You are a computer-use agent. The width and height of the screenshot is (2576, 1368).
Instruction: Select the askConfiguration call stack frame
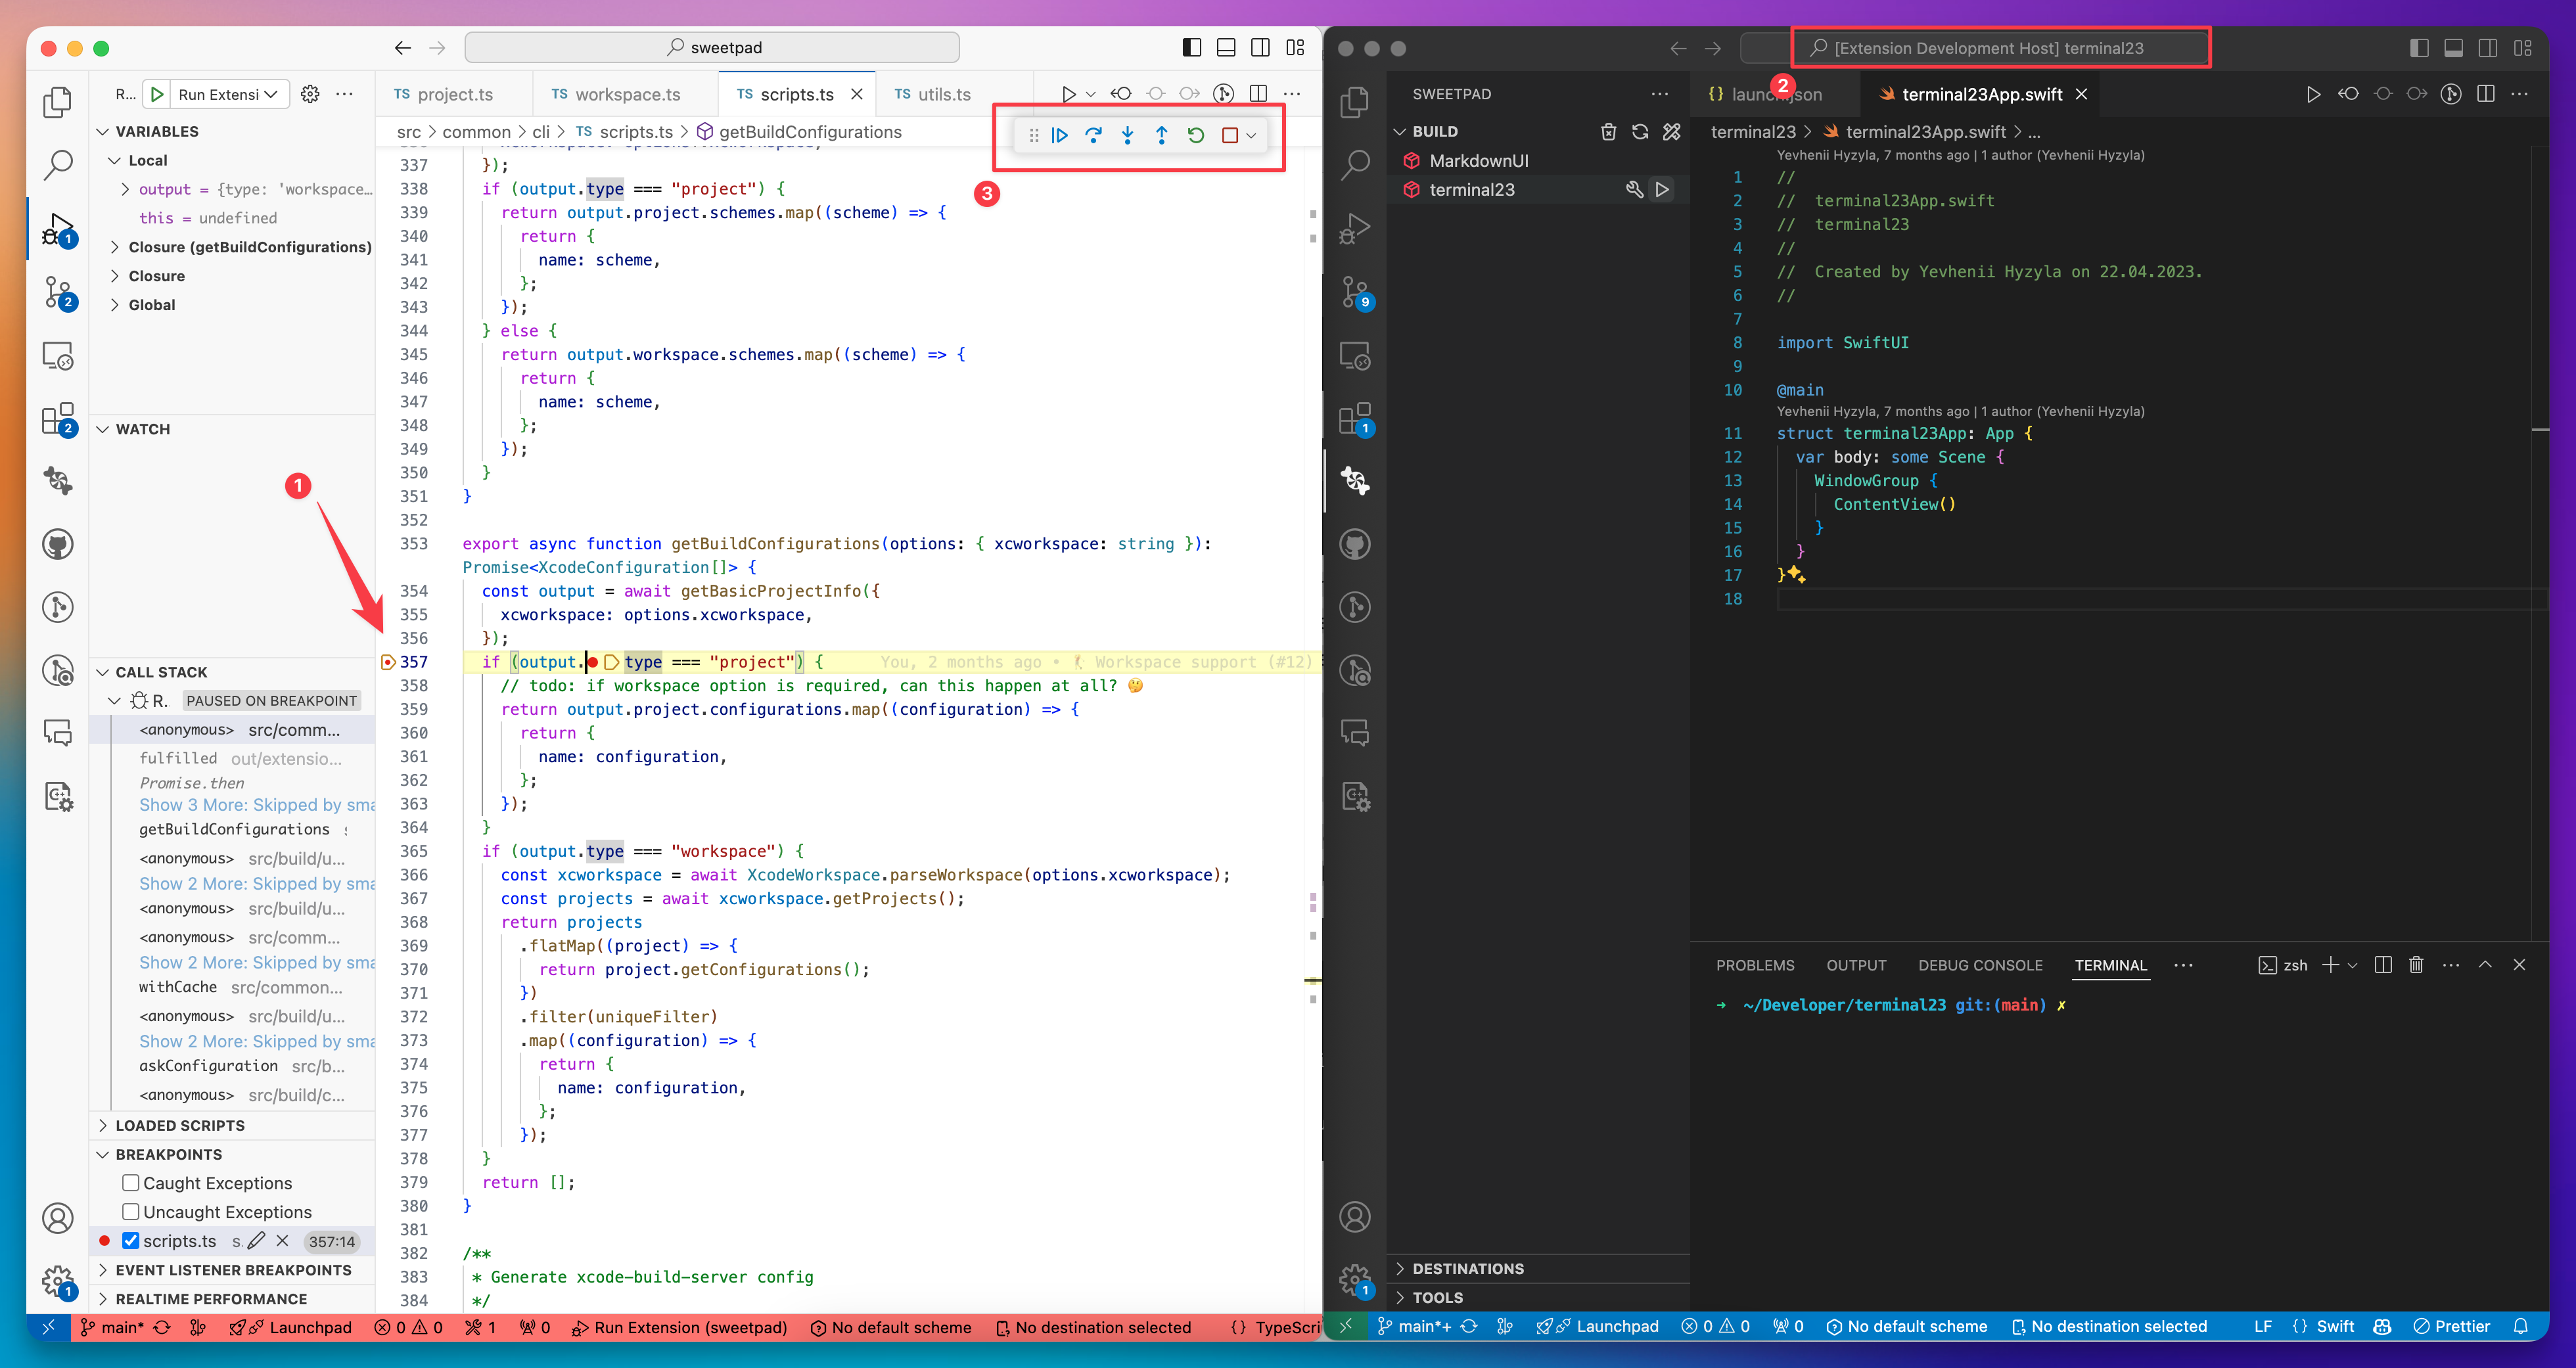coord(232,1066)
